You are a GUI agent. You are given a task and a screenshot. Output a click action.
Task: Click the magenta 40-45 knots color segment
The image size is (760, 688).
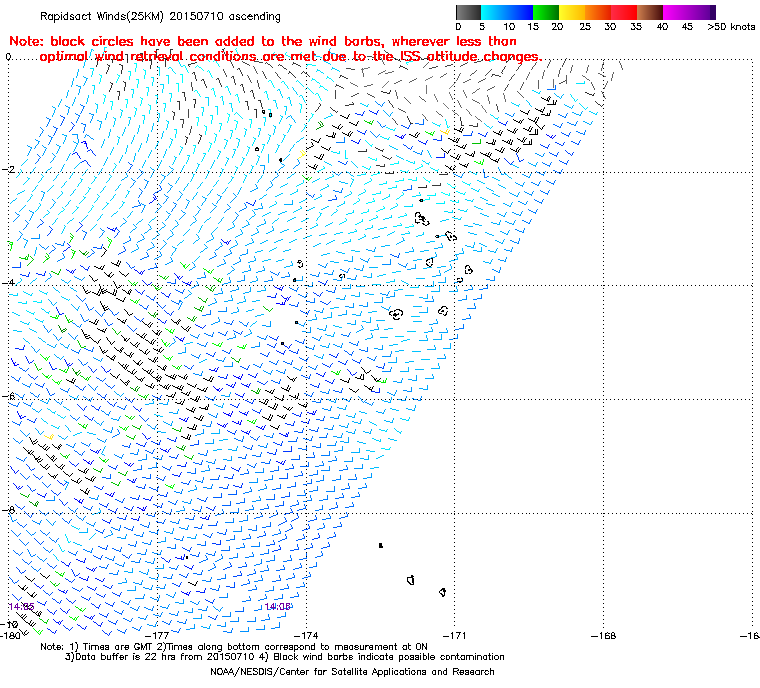(676, 12)
